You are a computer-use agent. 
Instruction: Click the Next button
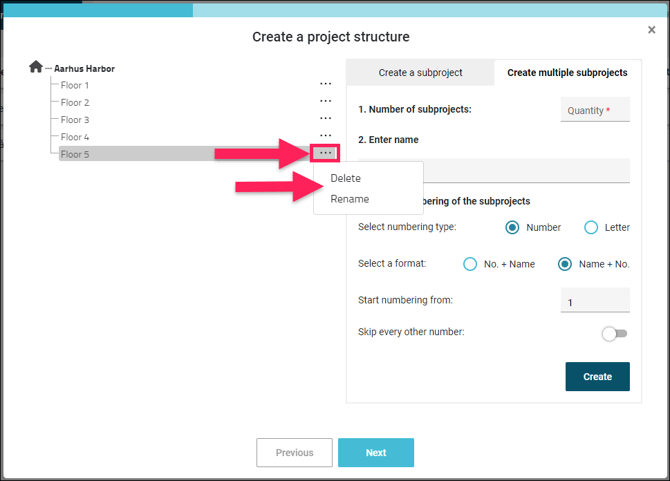tap(375, 453)
